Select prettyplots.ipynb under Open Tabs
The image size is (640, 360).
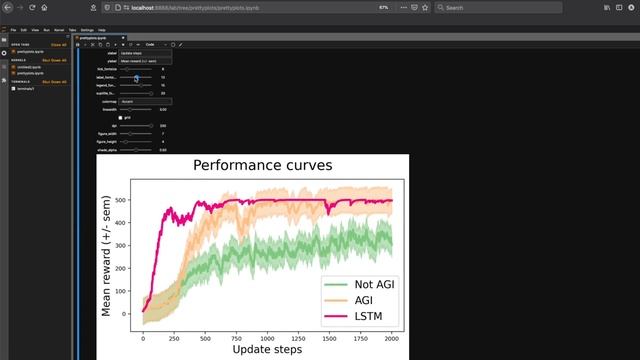click(x=30, y=52)
